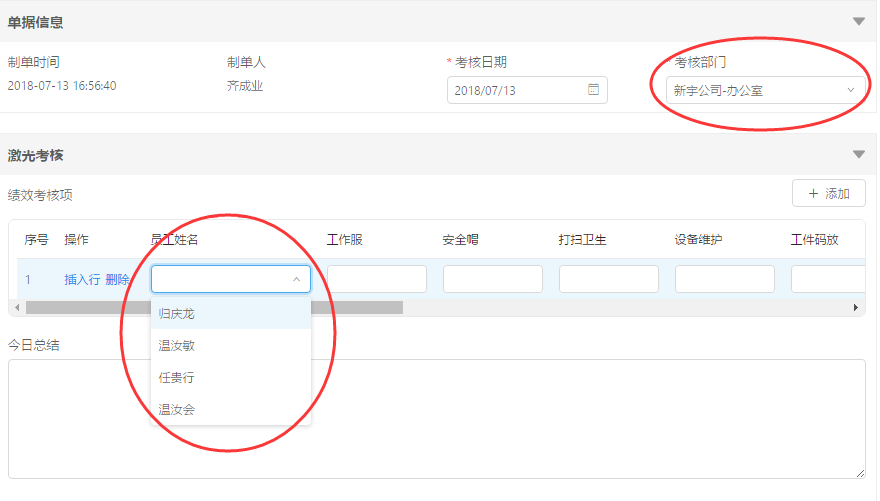
Task: Open the 考核部门 dropdown
Action: 765,90
